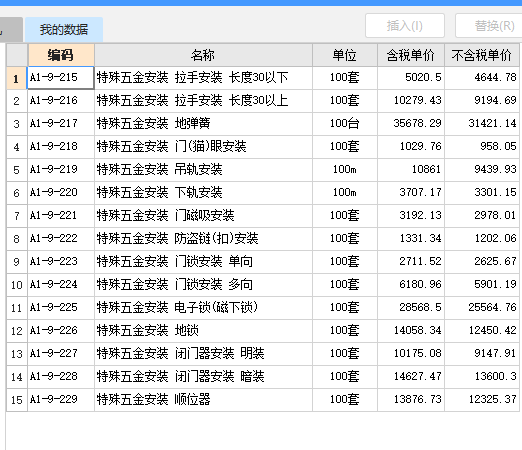The height and width of the screenshot is (450, 522).
Task: Click name 特殊五金安装 门(猫)眼安装
Action: tap(203, 147)
